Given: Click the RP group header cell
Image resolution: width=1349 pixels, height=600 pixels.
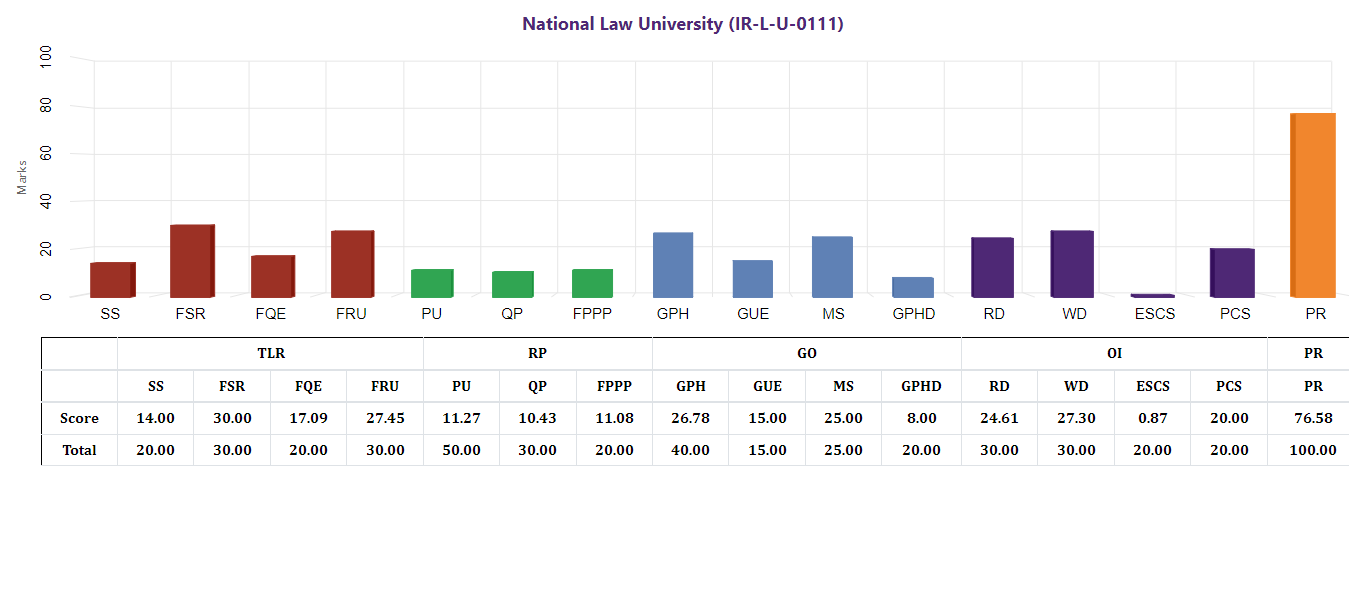Looking at the screenshot, I should click(537, 354).
